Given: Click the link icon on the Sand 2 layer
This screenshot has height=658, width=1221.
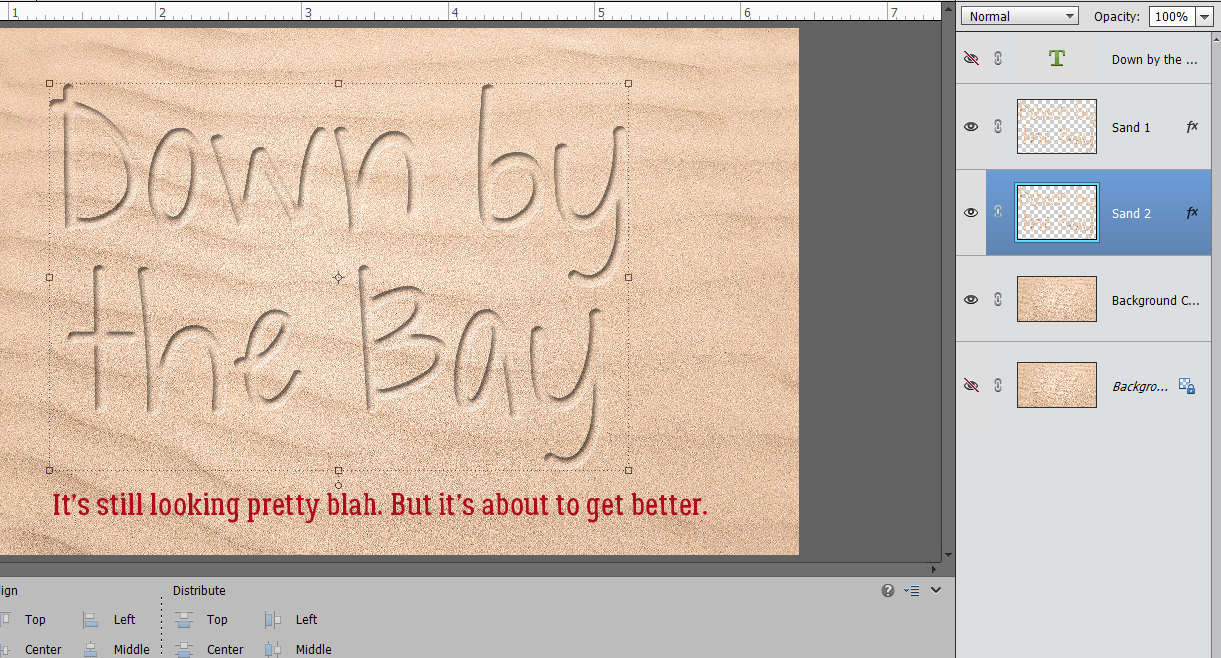Looking at the screenshot, I should (997, 213).
